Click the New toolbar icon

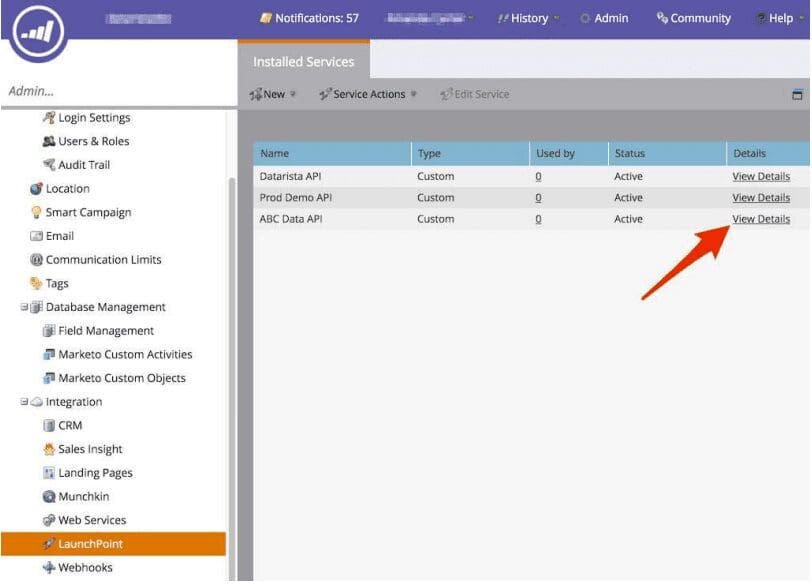pos(255,94)
